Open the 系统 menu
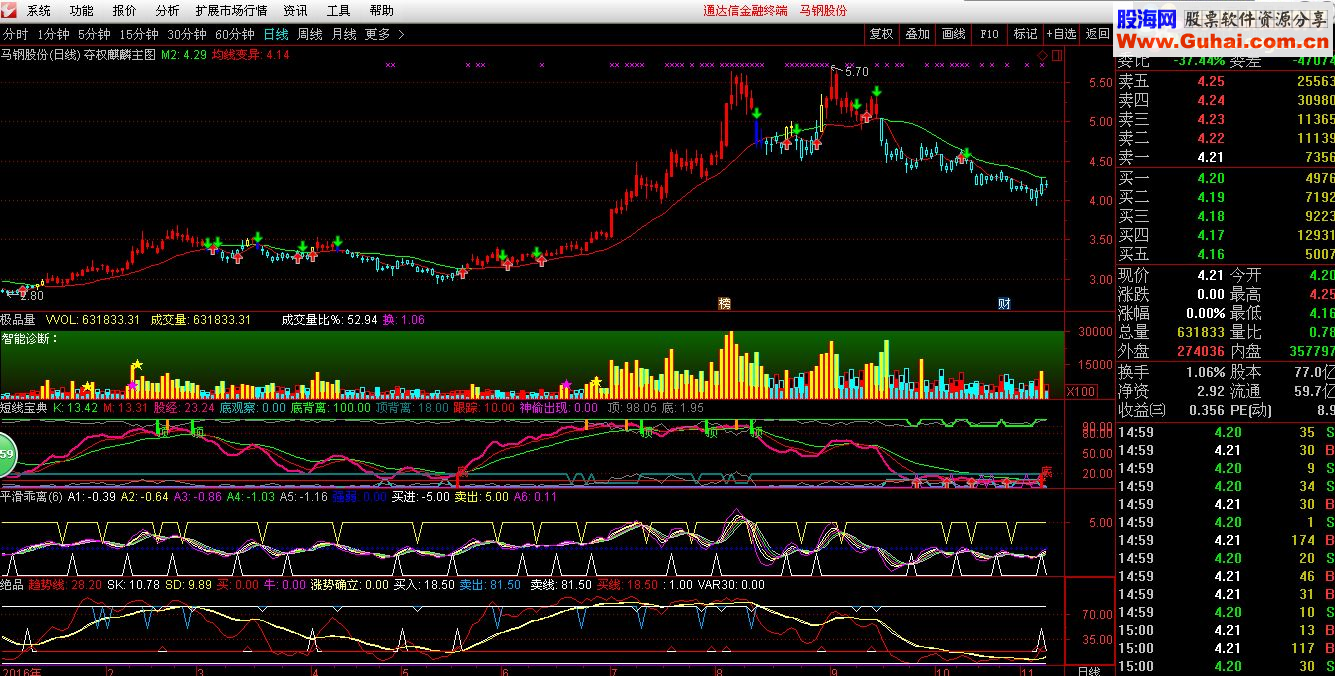Image resolution: width=1335 pixels, height=676 pixels. click(x=38, y=11)
